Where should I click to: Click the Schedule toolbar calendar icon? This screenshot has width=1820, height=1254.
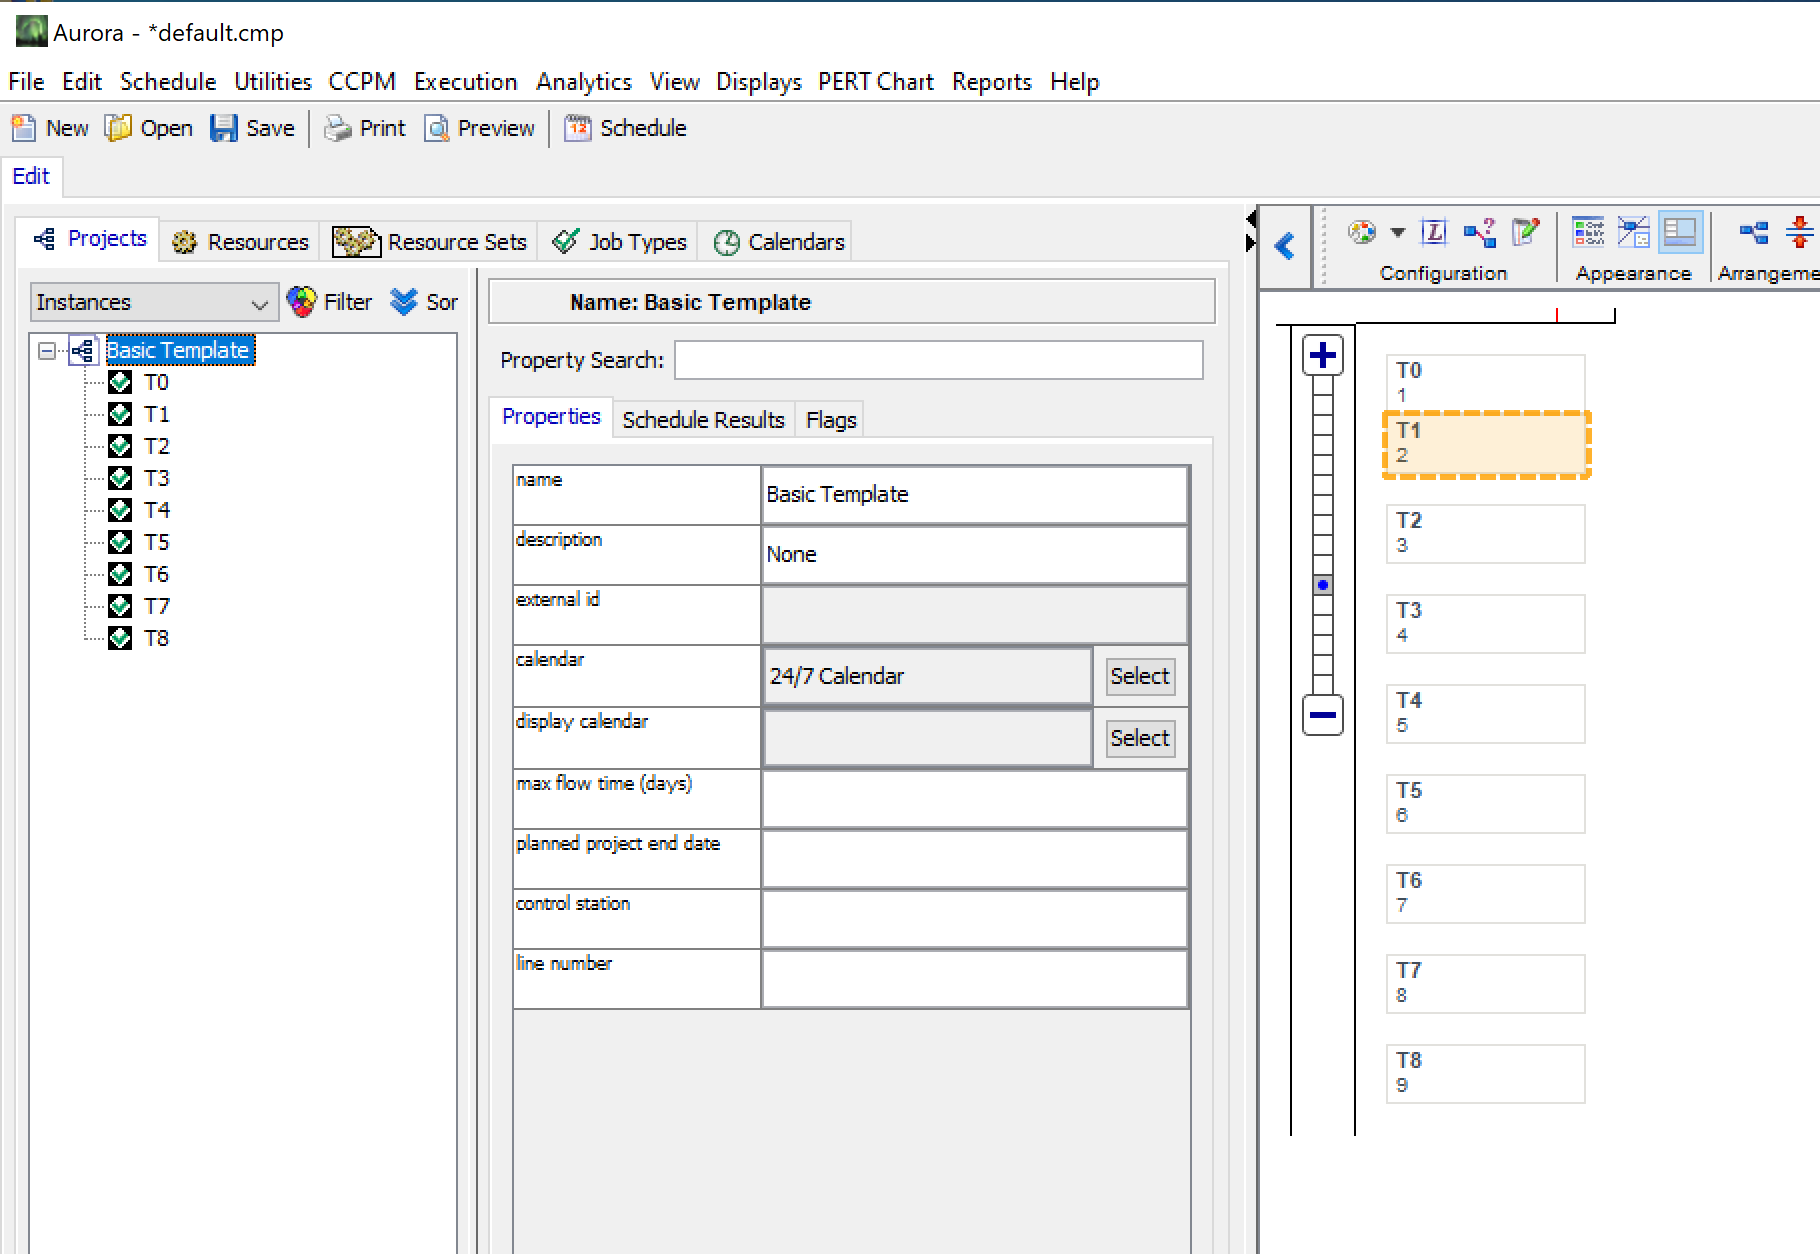tap(577, 128)
